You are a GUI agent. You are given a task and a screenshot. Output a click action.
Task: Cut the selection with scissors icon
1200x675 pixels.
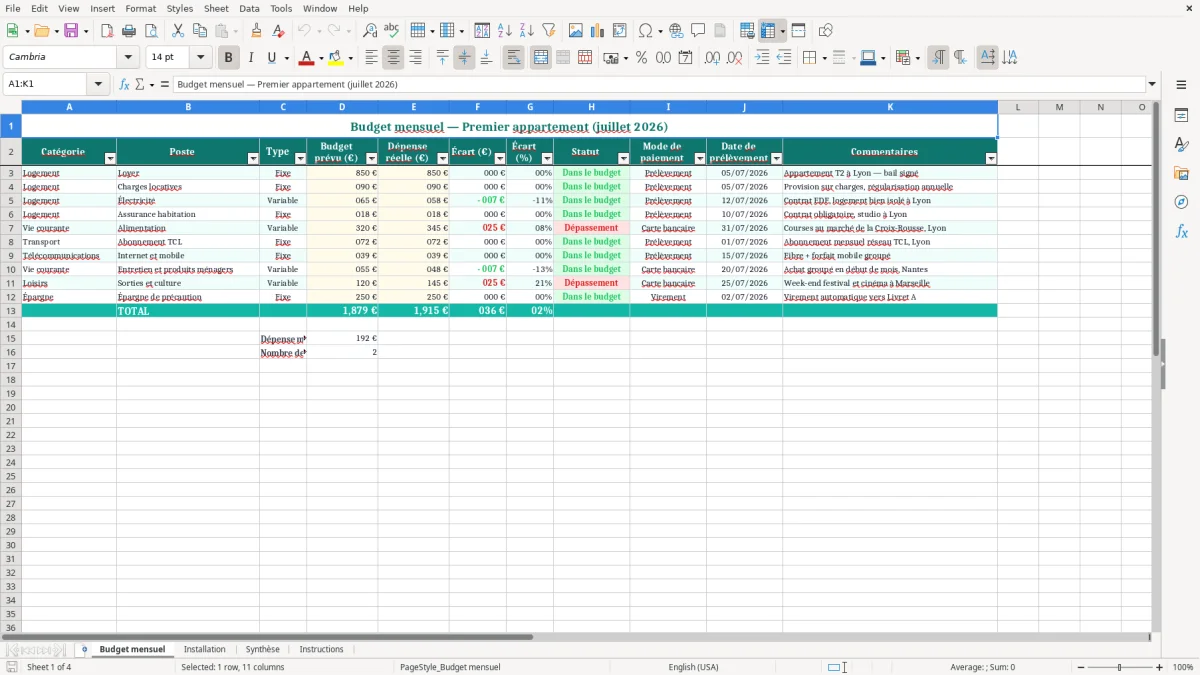click(178, 31)
